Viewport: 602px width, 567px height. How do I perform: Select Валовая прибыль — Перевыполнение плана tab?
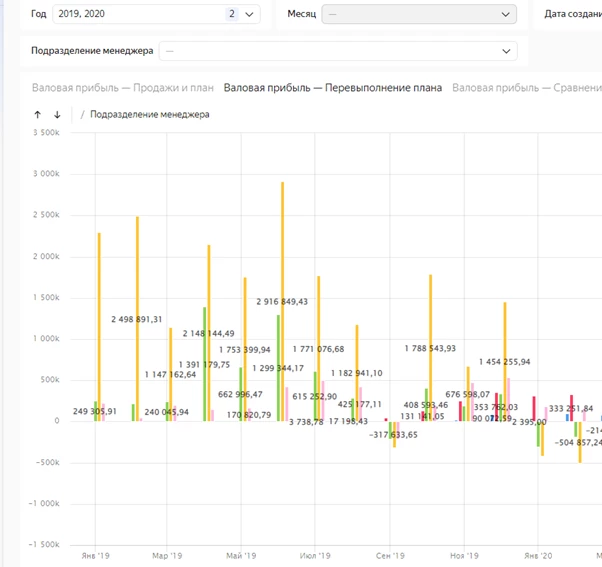(332, 88)
